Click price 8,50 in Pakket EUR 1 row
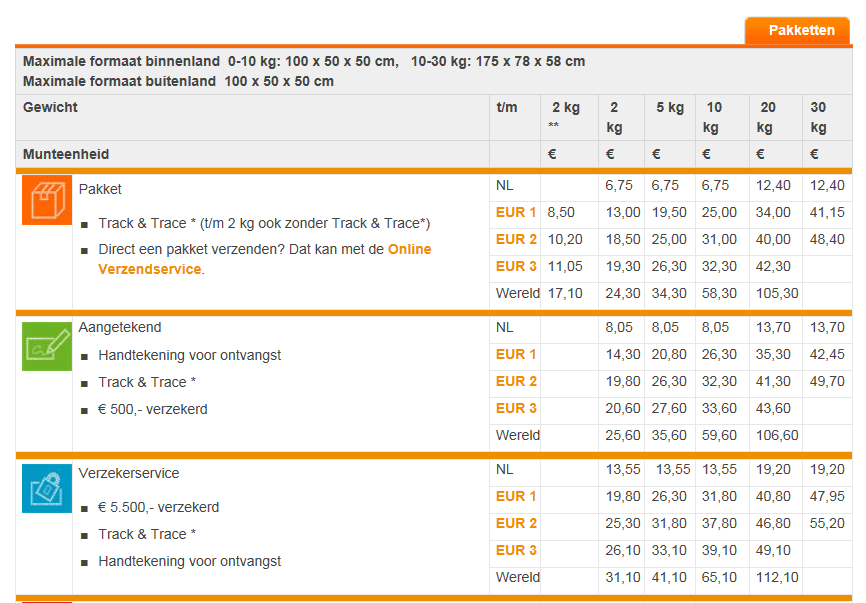866x603 pixels. pos(561,213)
